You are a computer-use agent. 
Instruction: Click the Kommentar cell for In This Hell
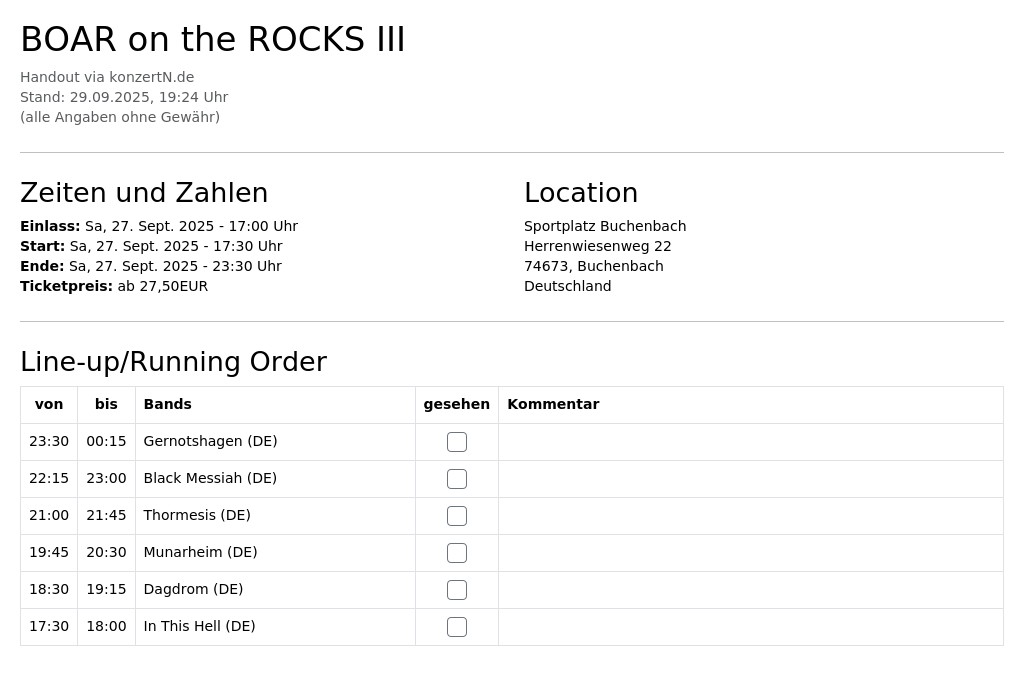(x=750, y=627)
